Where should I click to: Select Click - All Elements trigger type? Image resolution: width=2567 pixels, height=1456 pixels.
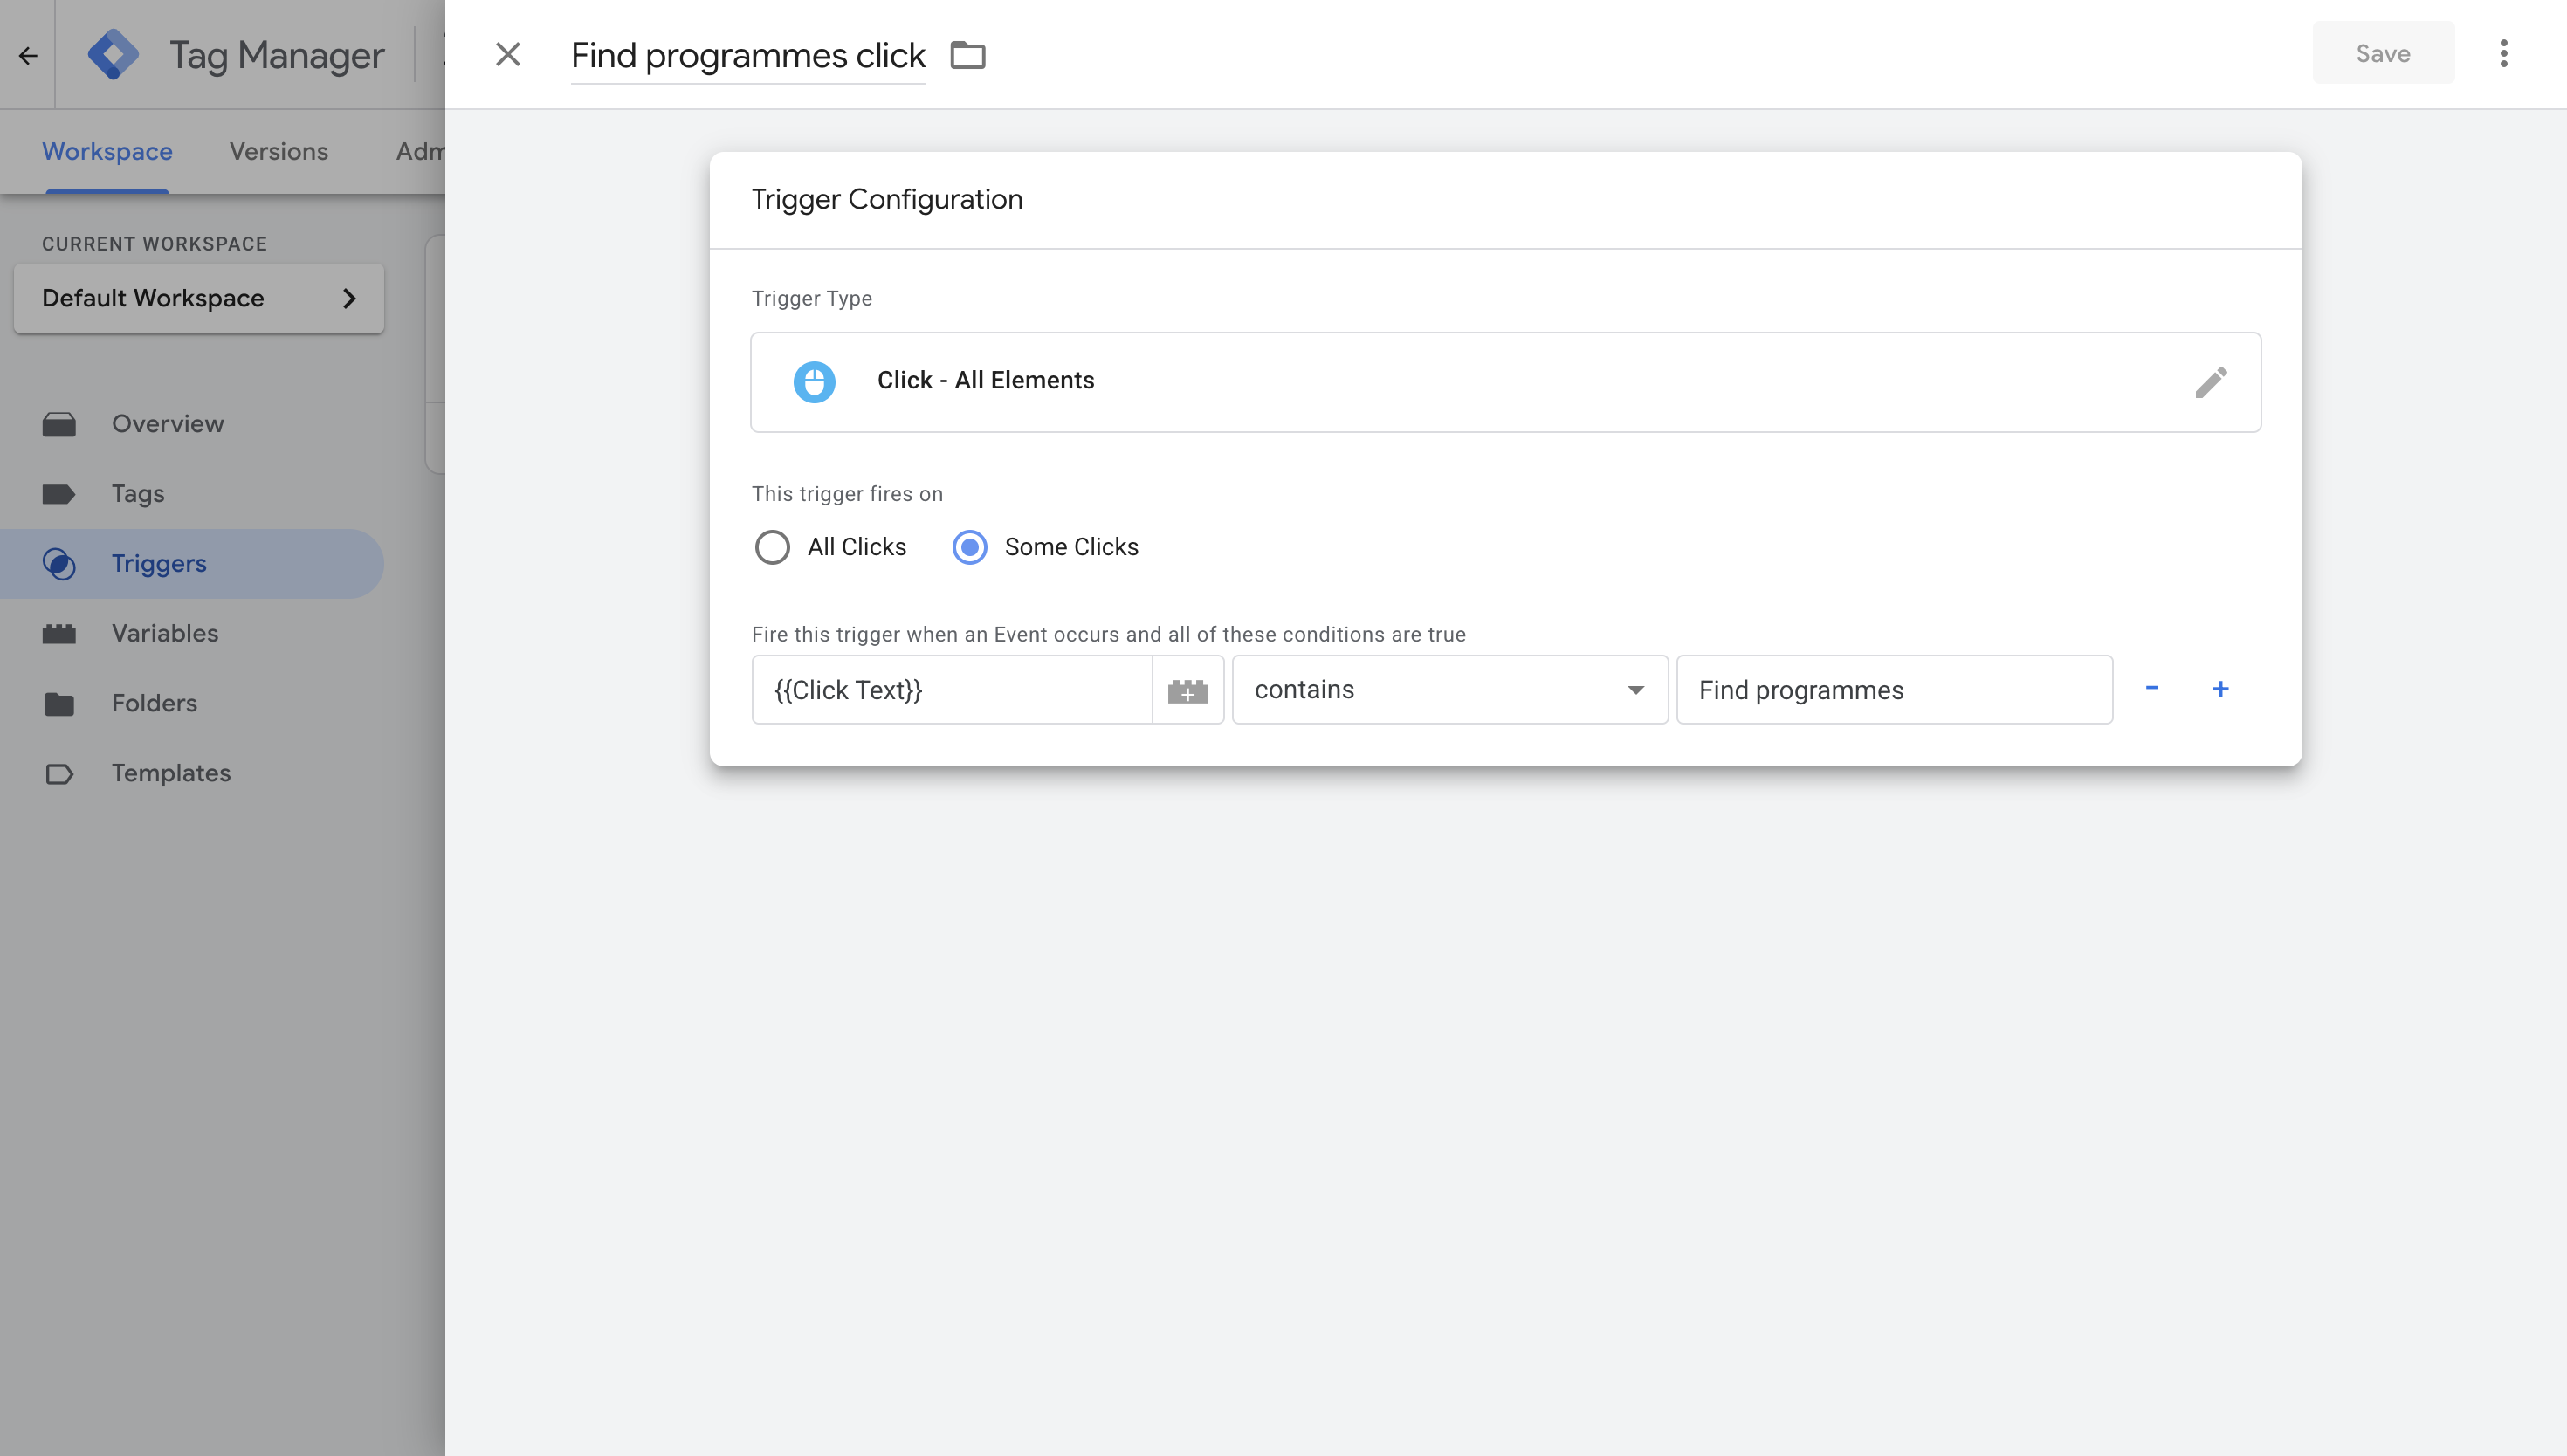pos(1505,382)
